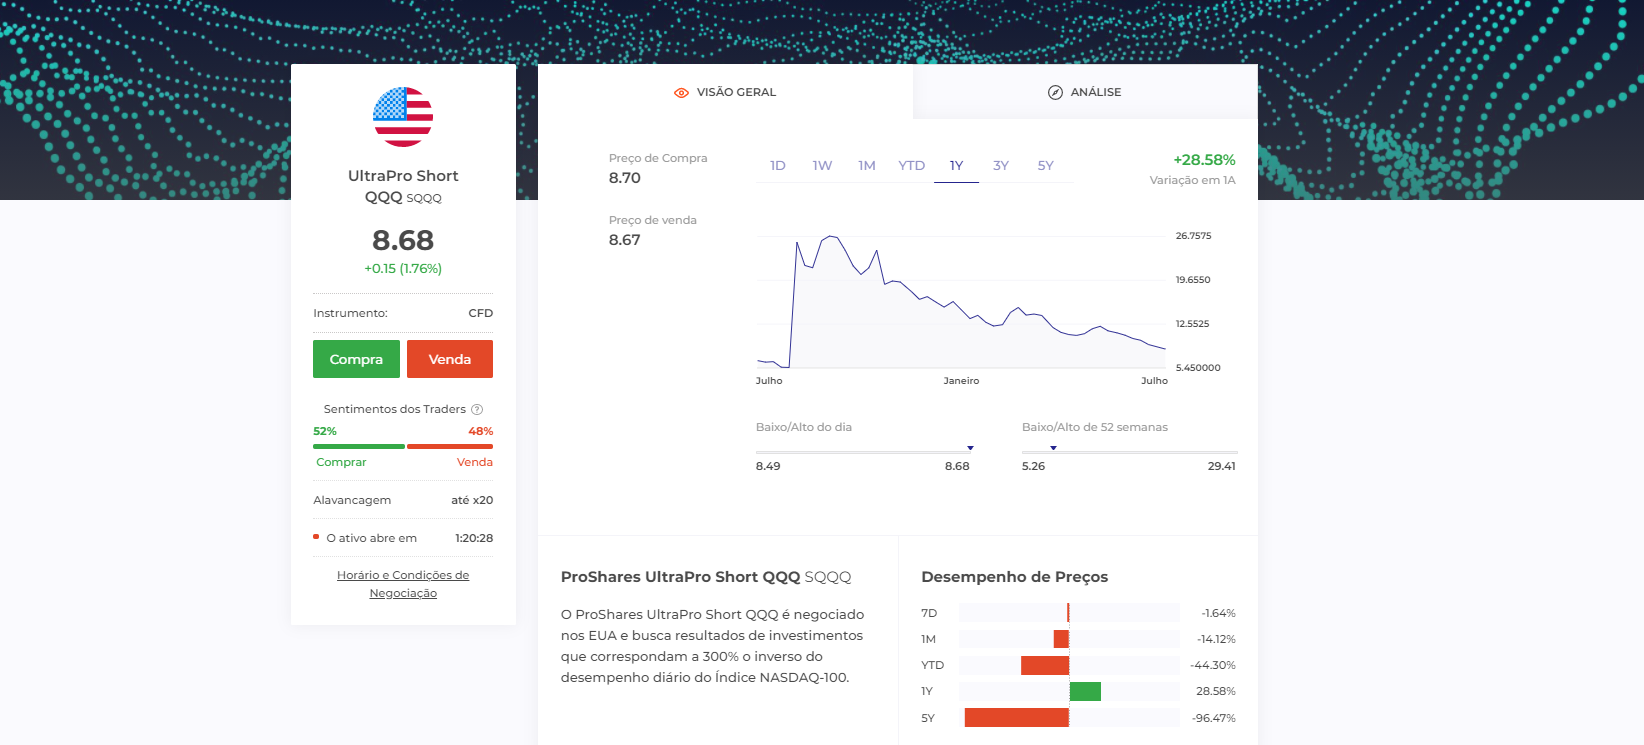
Task: Click the green 52% buy sentiment bar
Action: click(359, 446)
